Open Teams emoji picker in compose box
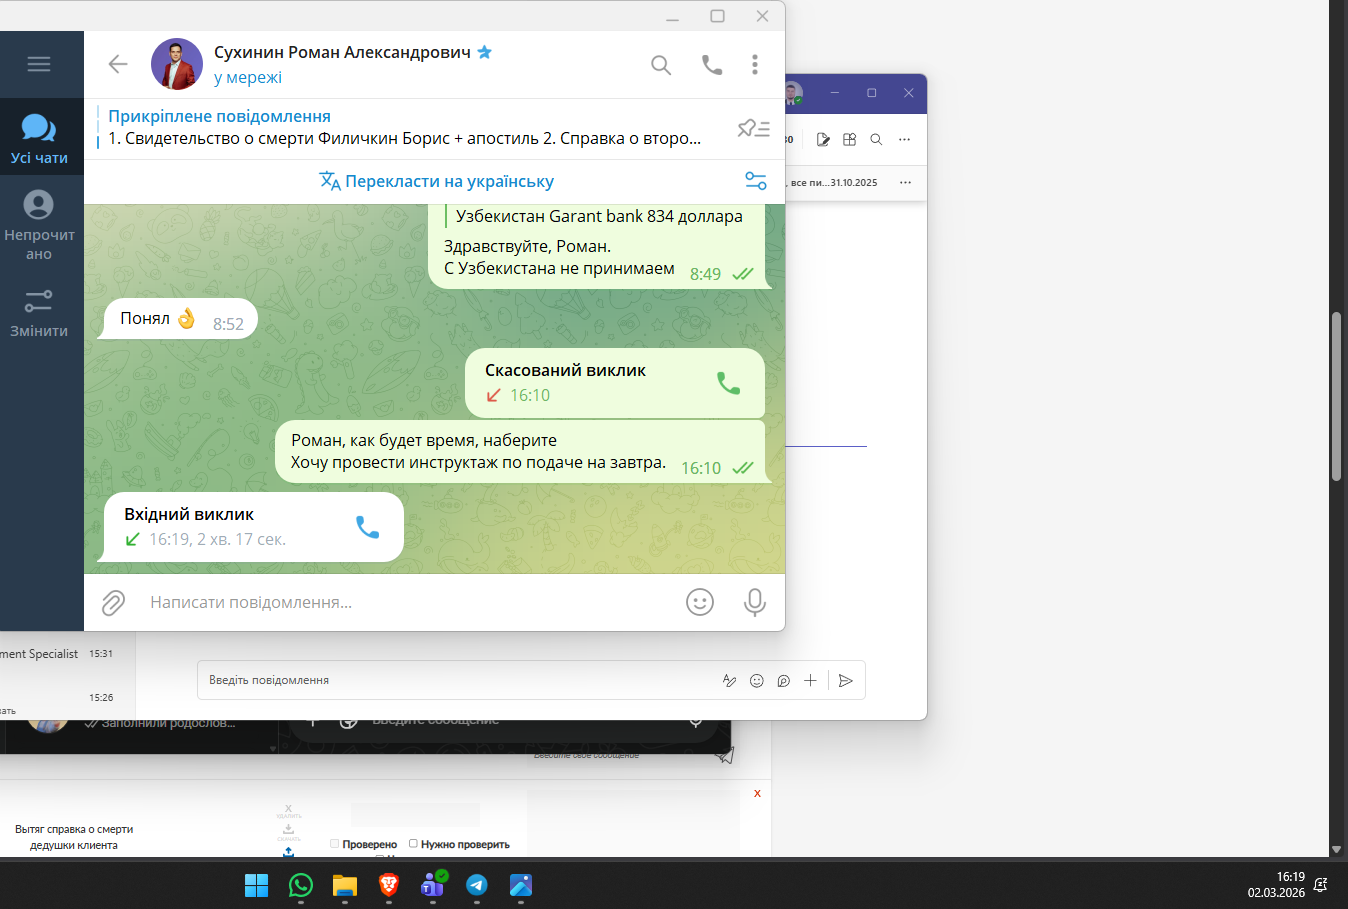Image resolution: width=1348 pixels, height=909 pixels. tap(757, 681)
